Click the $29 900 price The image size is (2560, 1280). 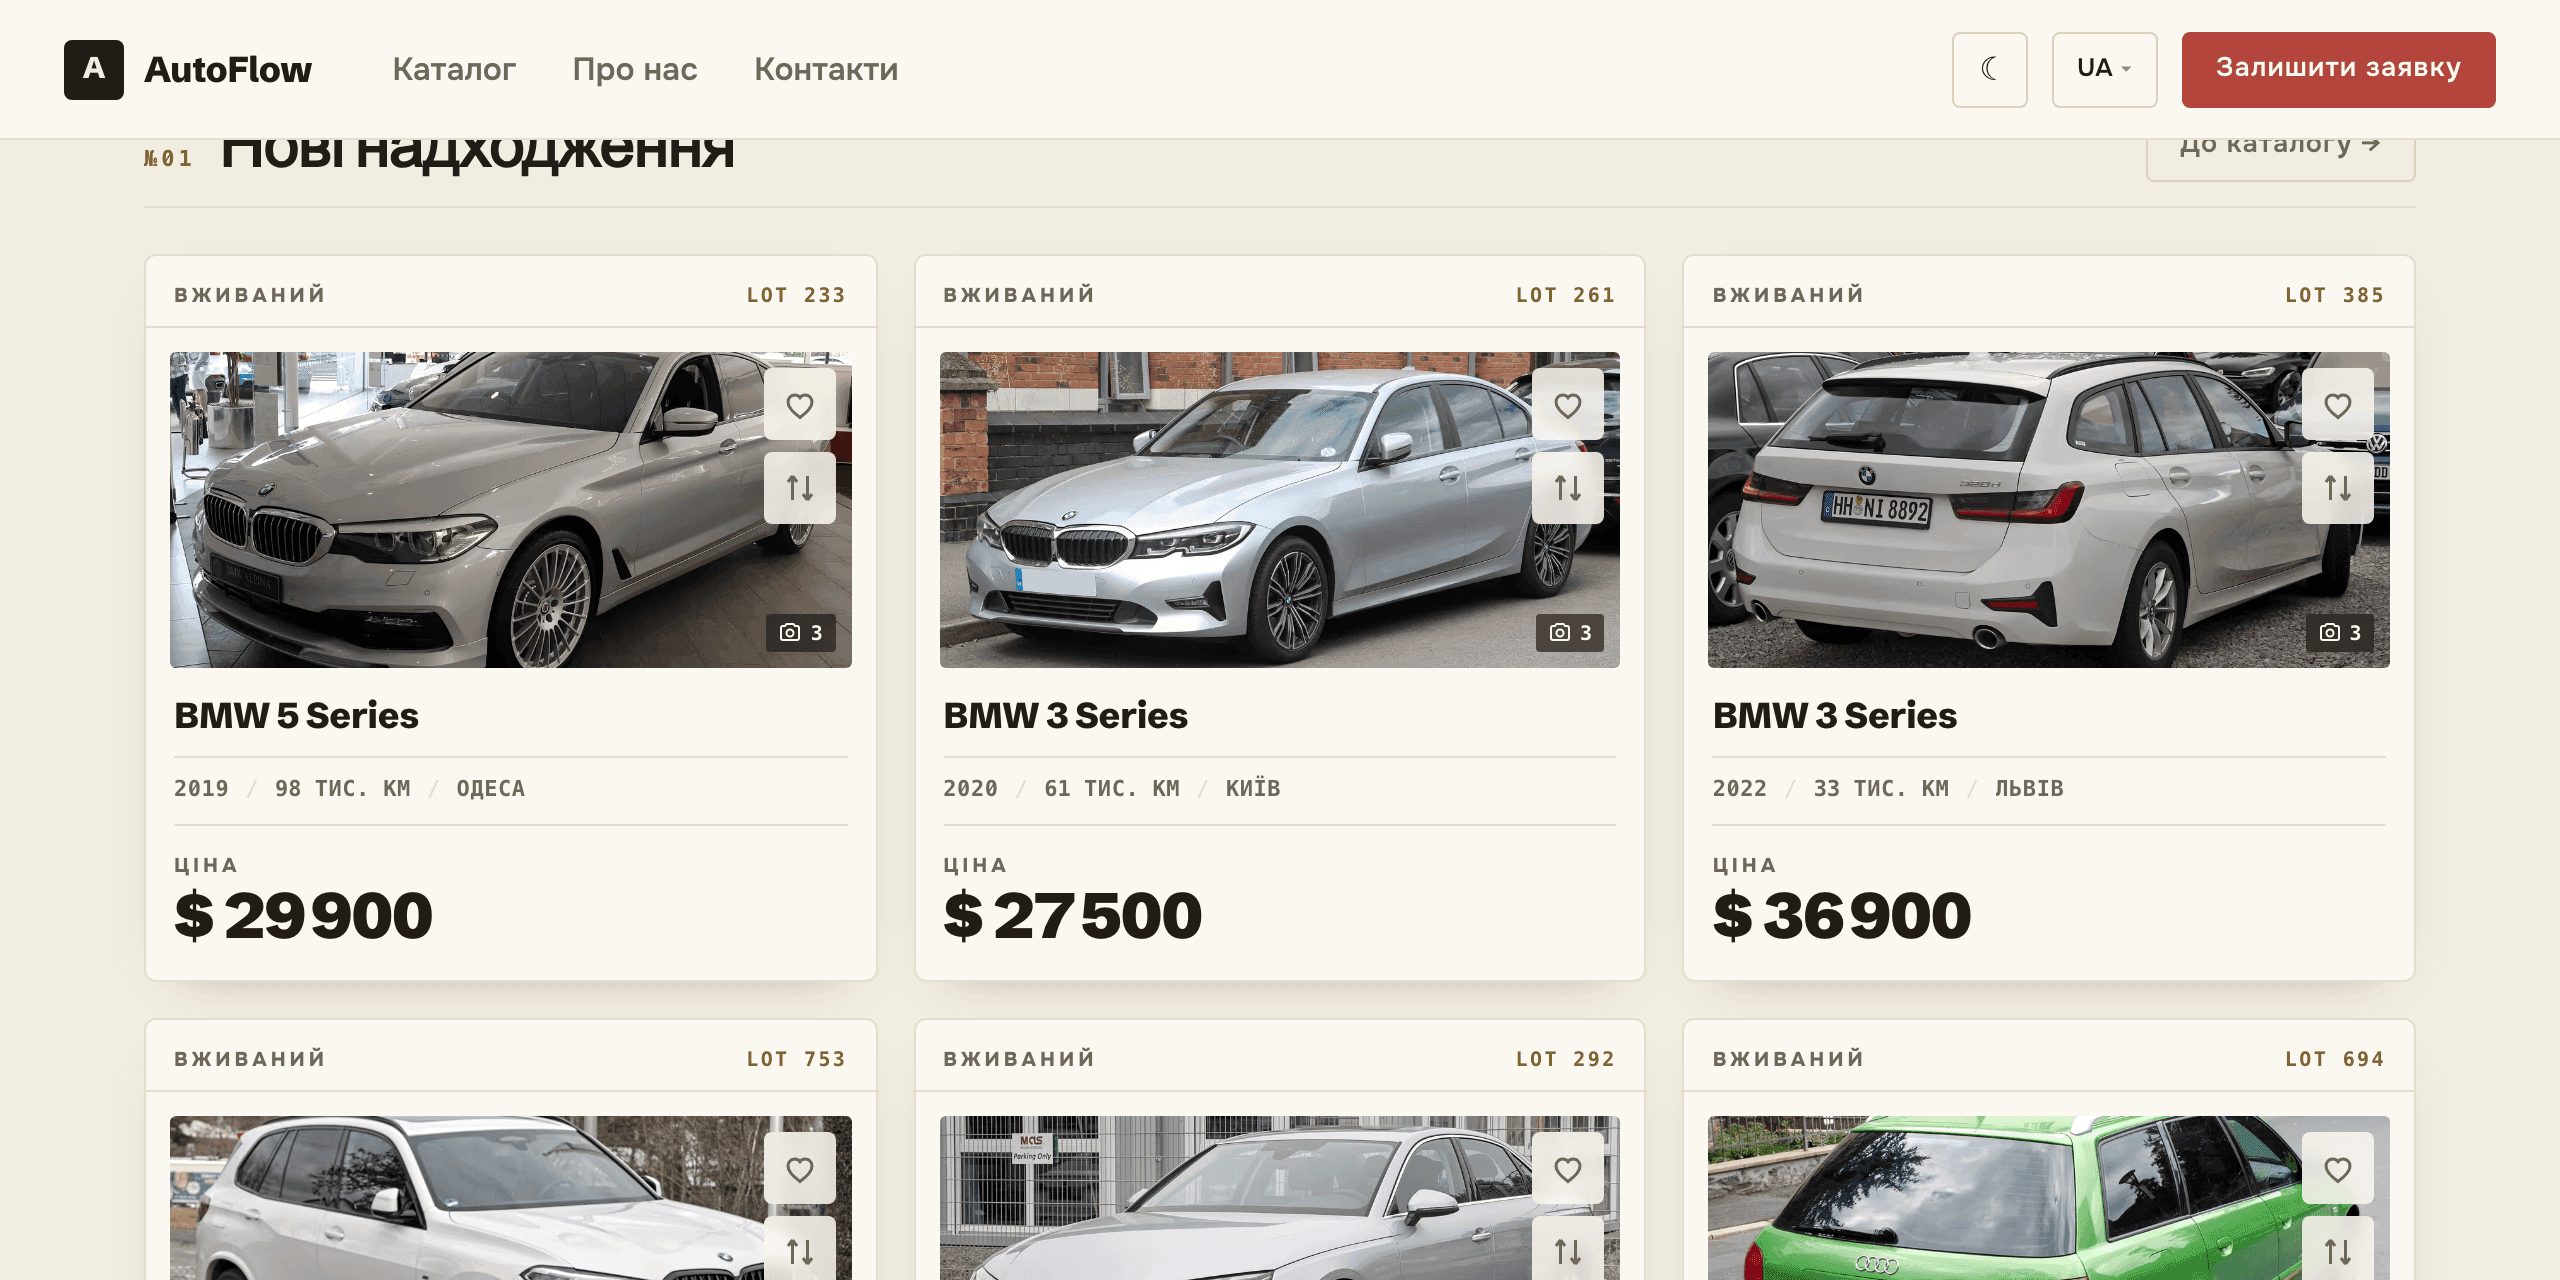tap(303, 916)
